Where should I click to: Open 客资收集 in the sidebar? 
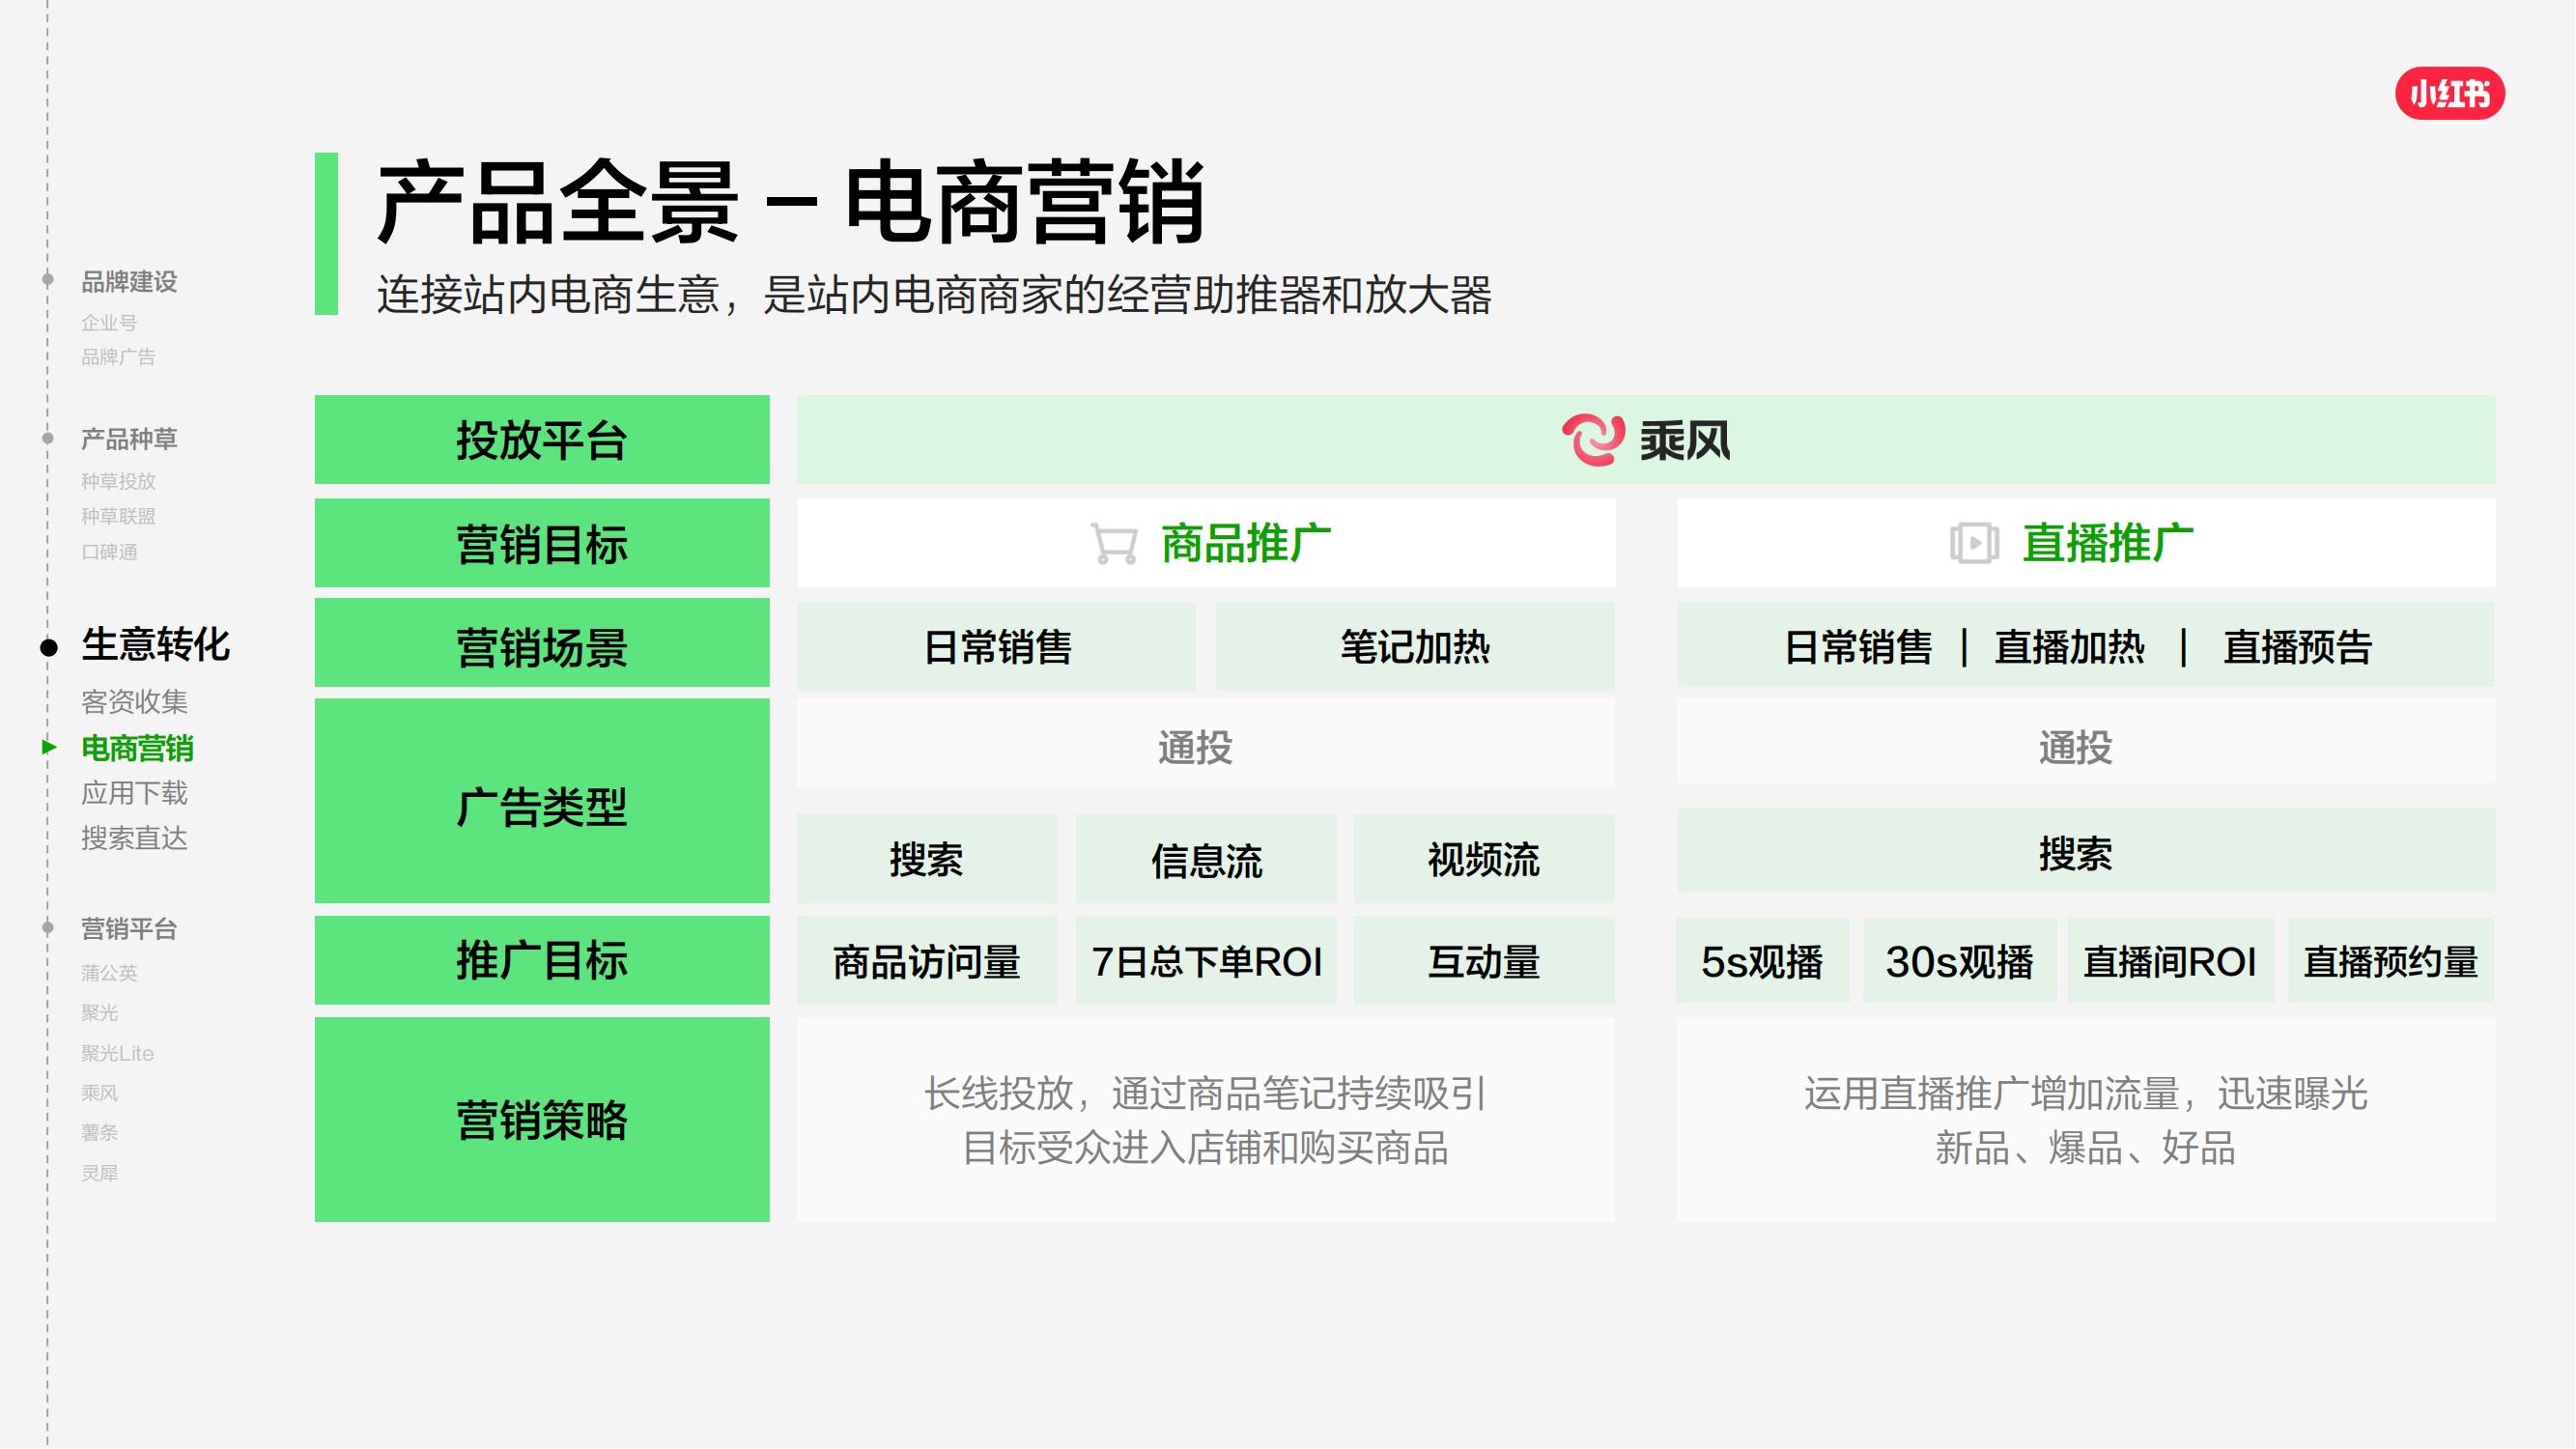(x=134, y=702)
